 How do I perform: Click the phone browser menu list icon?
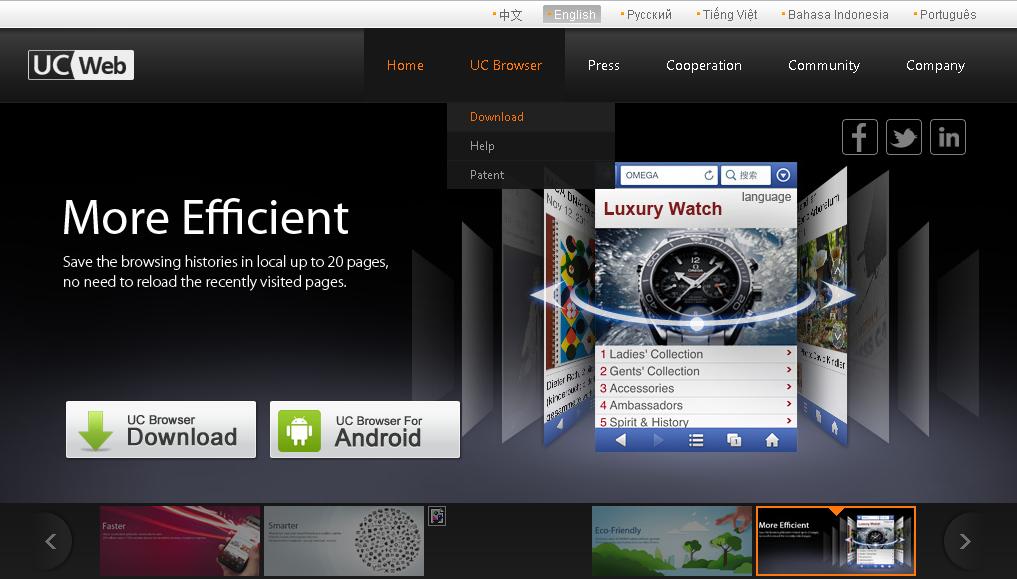(696, 441)
